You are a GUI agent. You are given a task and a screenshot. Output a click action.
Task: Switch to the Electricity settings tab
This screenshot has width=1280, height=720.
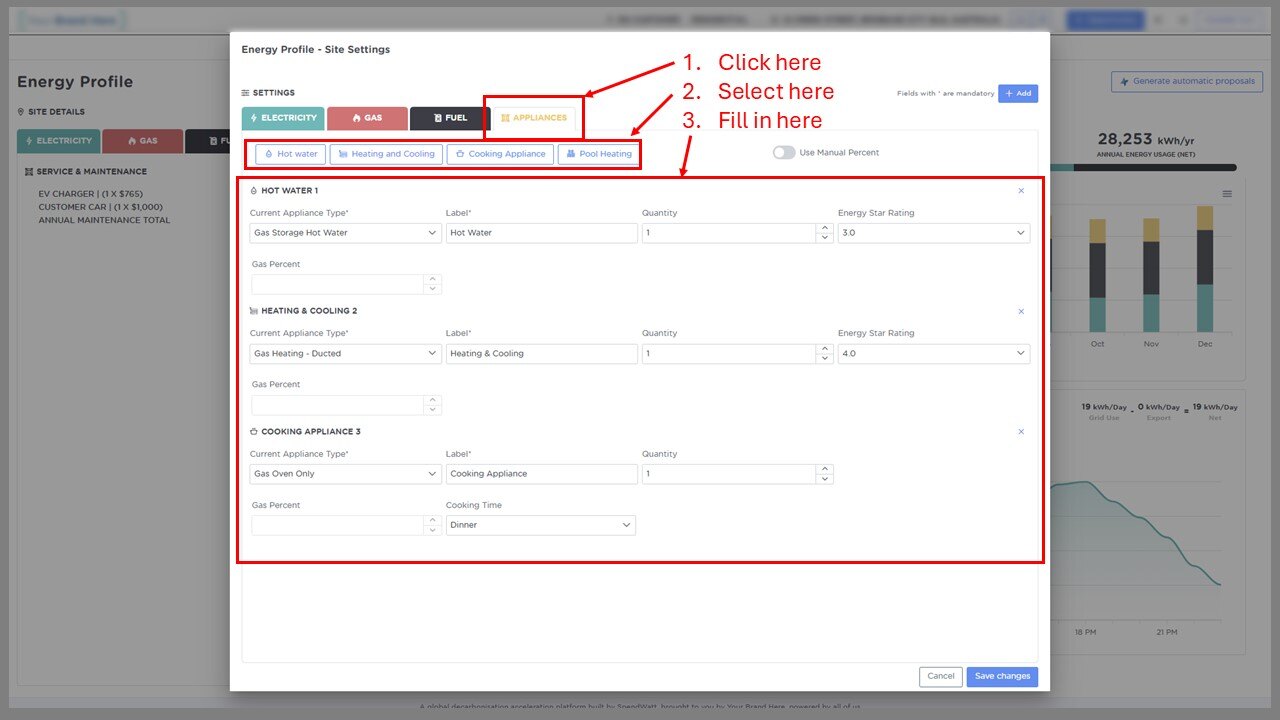coord(283,118)
